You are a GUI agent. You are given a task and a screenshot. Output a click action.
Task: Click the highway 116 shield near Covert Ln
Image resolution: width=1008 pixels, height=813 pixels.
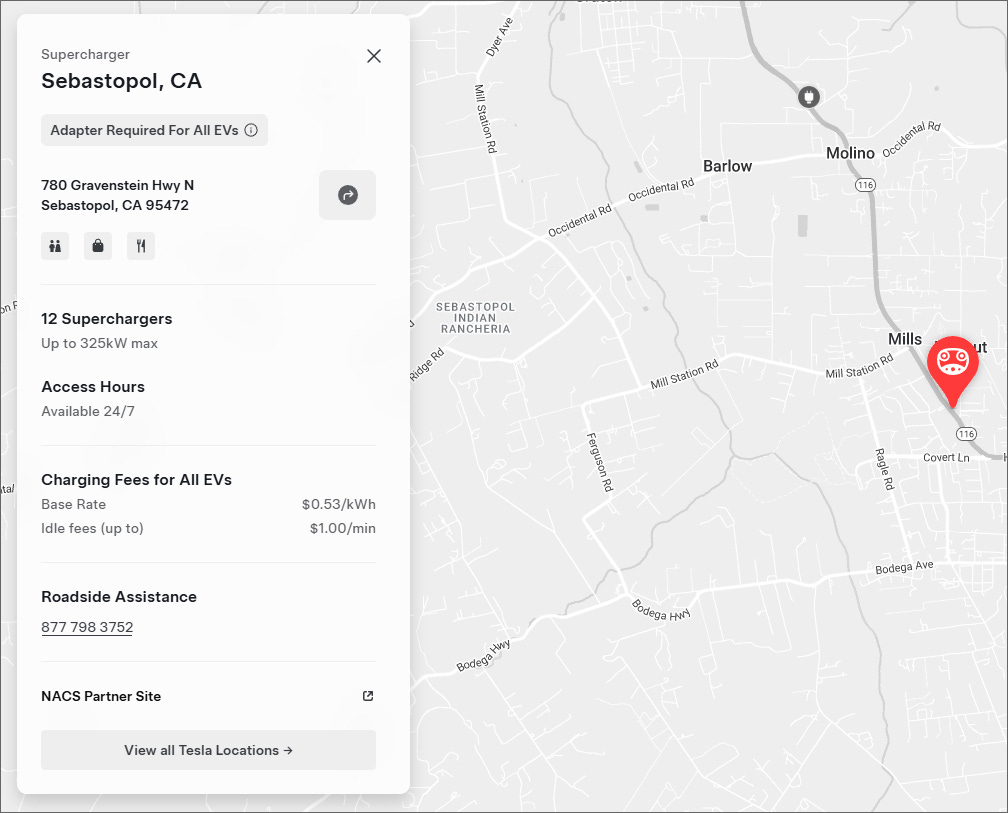tap(966, 434)
